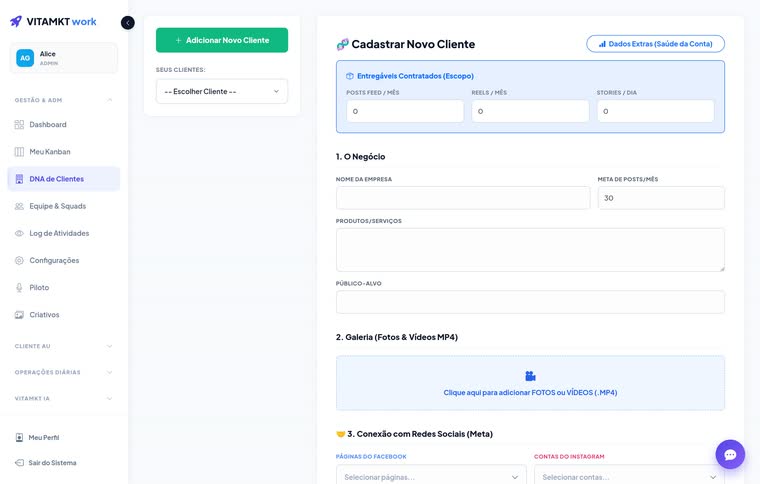Open Criativos from the sidebar
760x484 pixels.
pyautogui.click(x=63, y=314)
